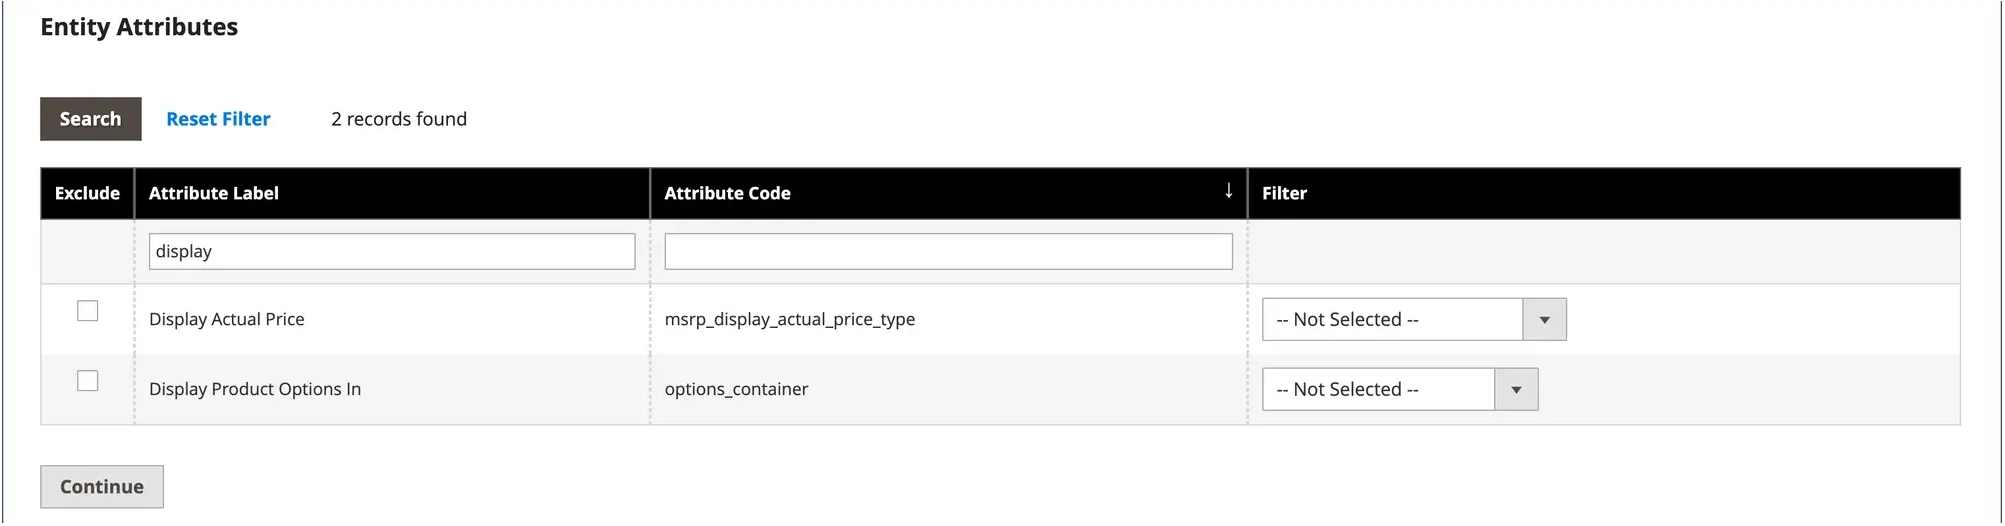This screenshot has height=526, width=2005.
Task: Focus the Attribute Label search field containing 'display'
Action: click(391, 252)
